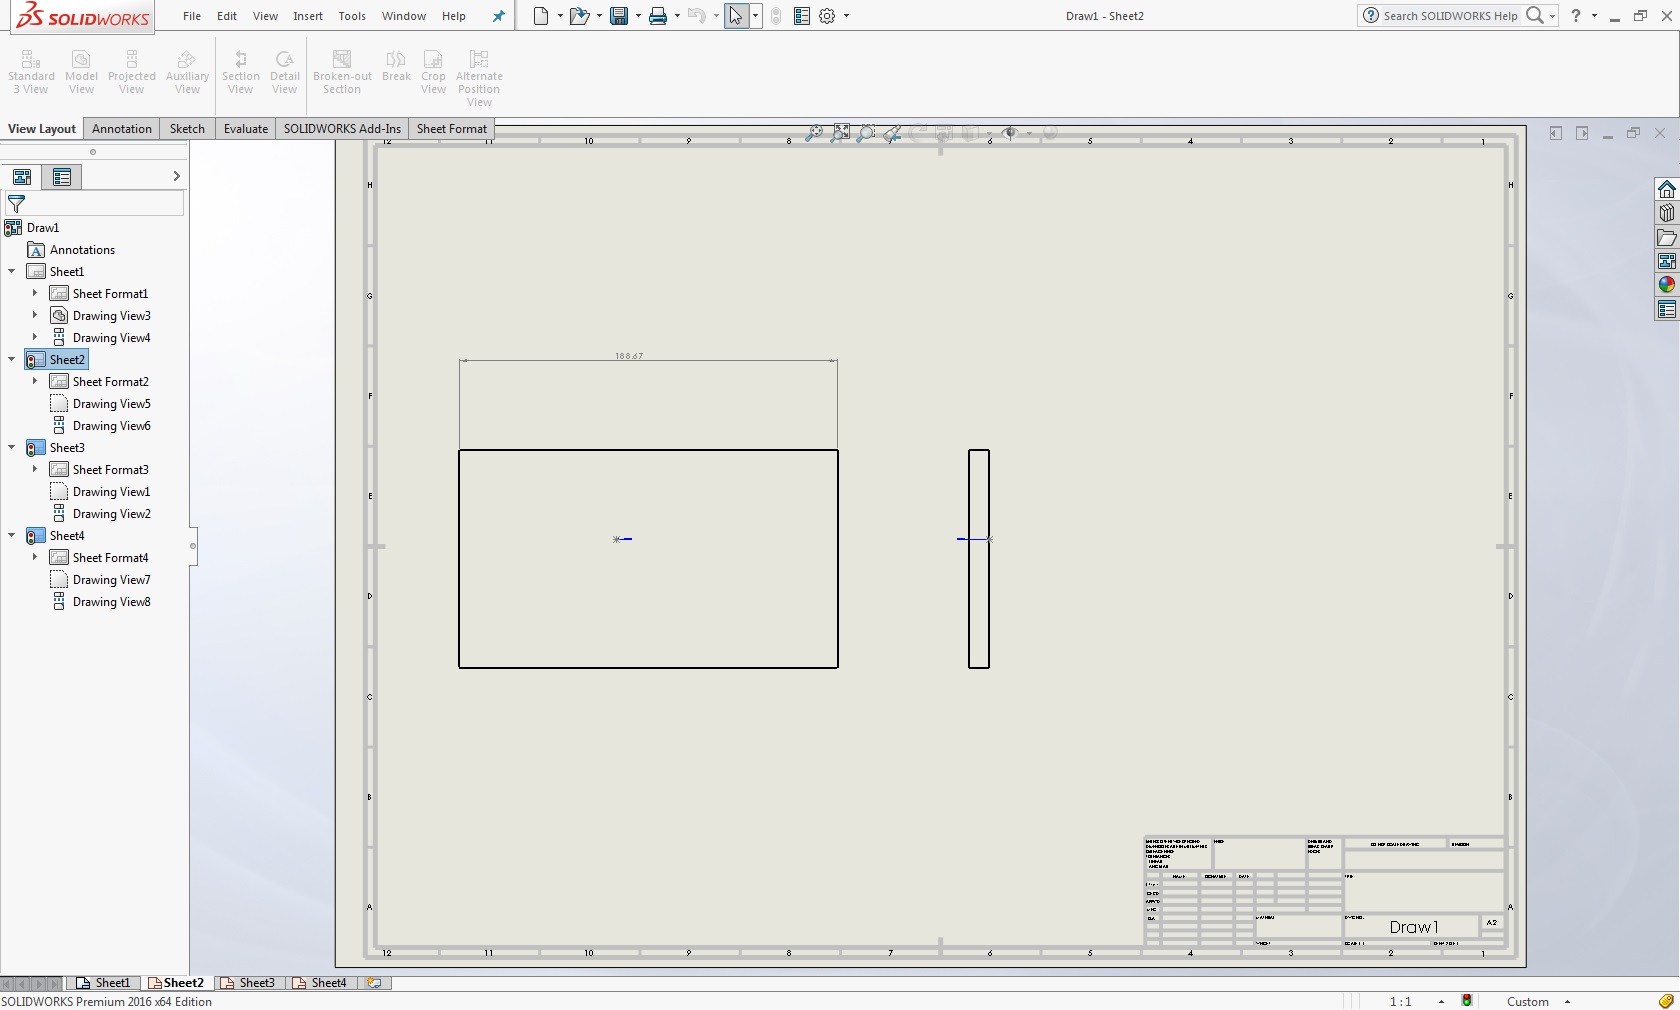This screenshot has height=1010, width=1680.
Task: Pin the menu bar with pushpin
Action: (499, 16)
